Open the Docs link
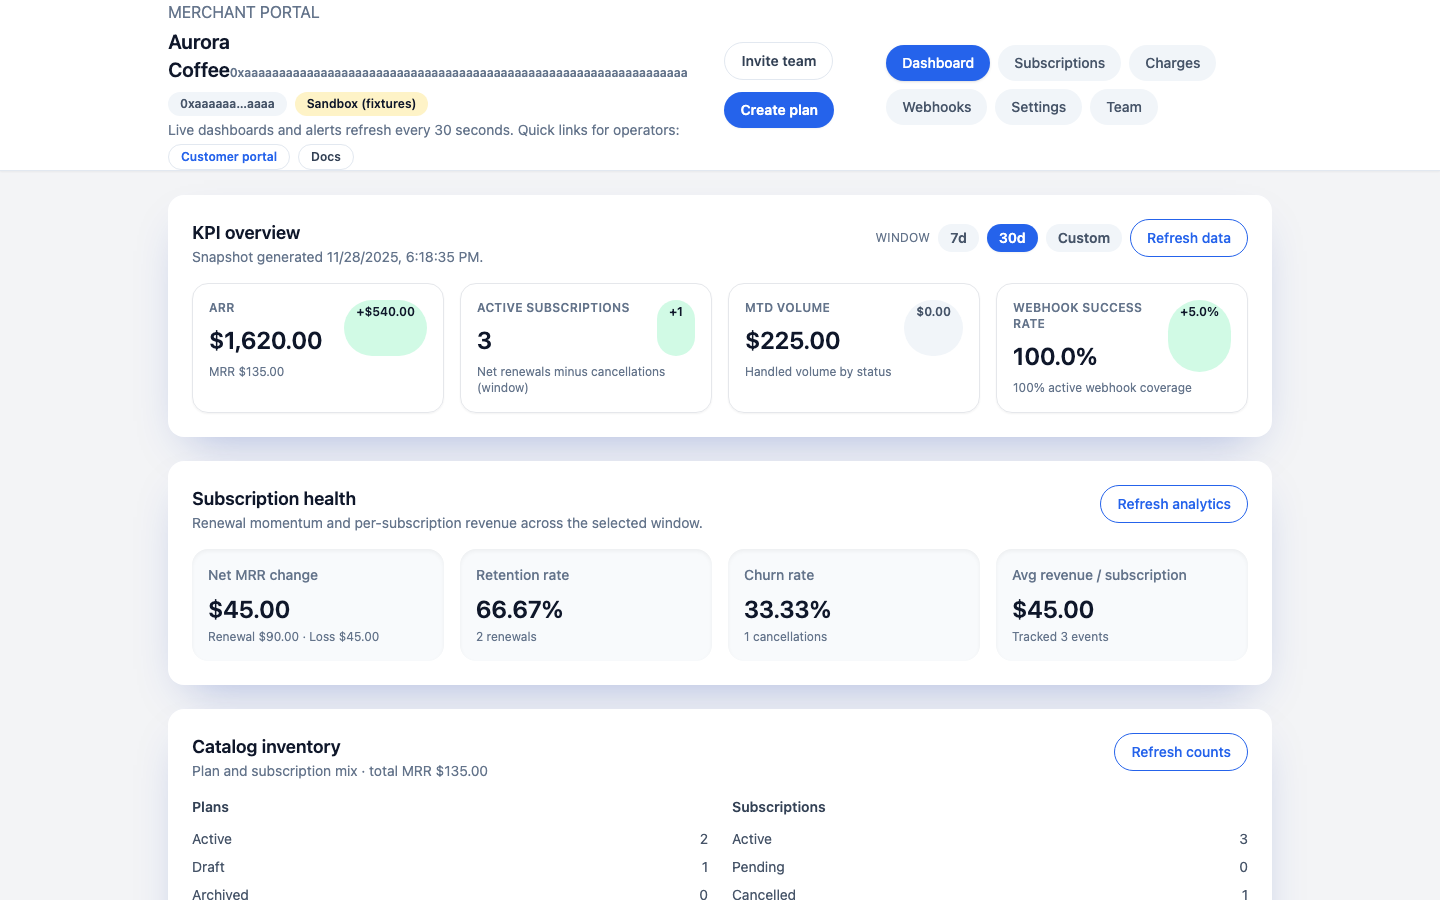This screenshot has height=900, width=1440. (325, 156)
